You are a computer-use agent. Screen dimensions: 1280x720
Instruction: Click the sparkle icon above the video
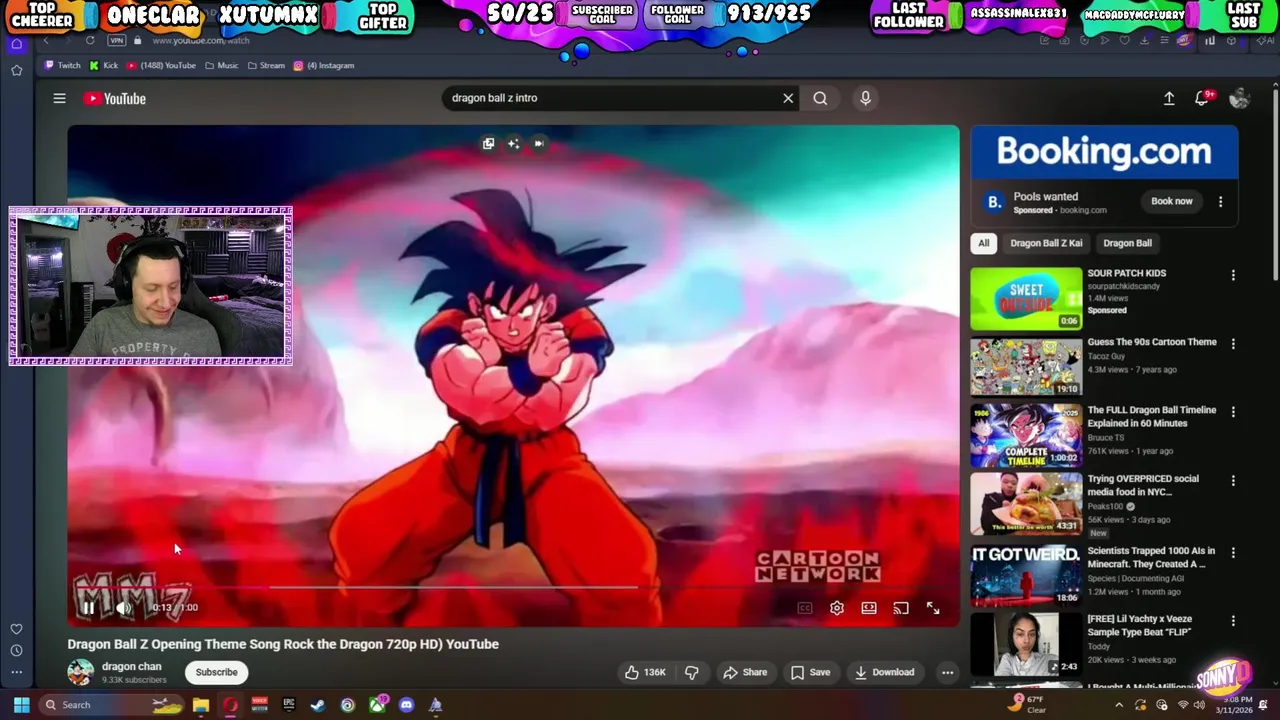(513, 144)
